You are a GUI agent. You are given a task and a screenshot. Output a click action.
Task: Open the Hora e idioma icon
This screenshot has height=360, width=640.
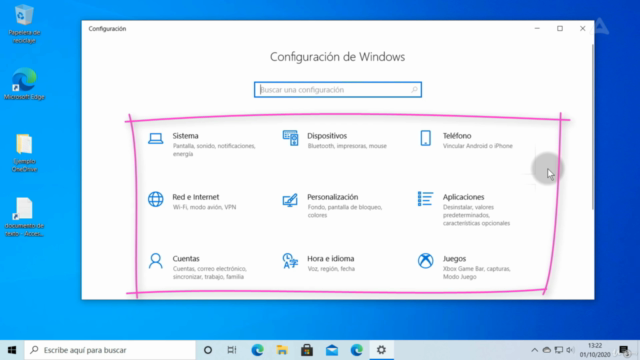point(290,261)
